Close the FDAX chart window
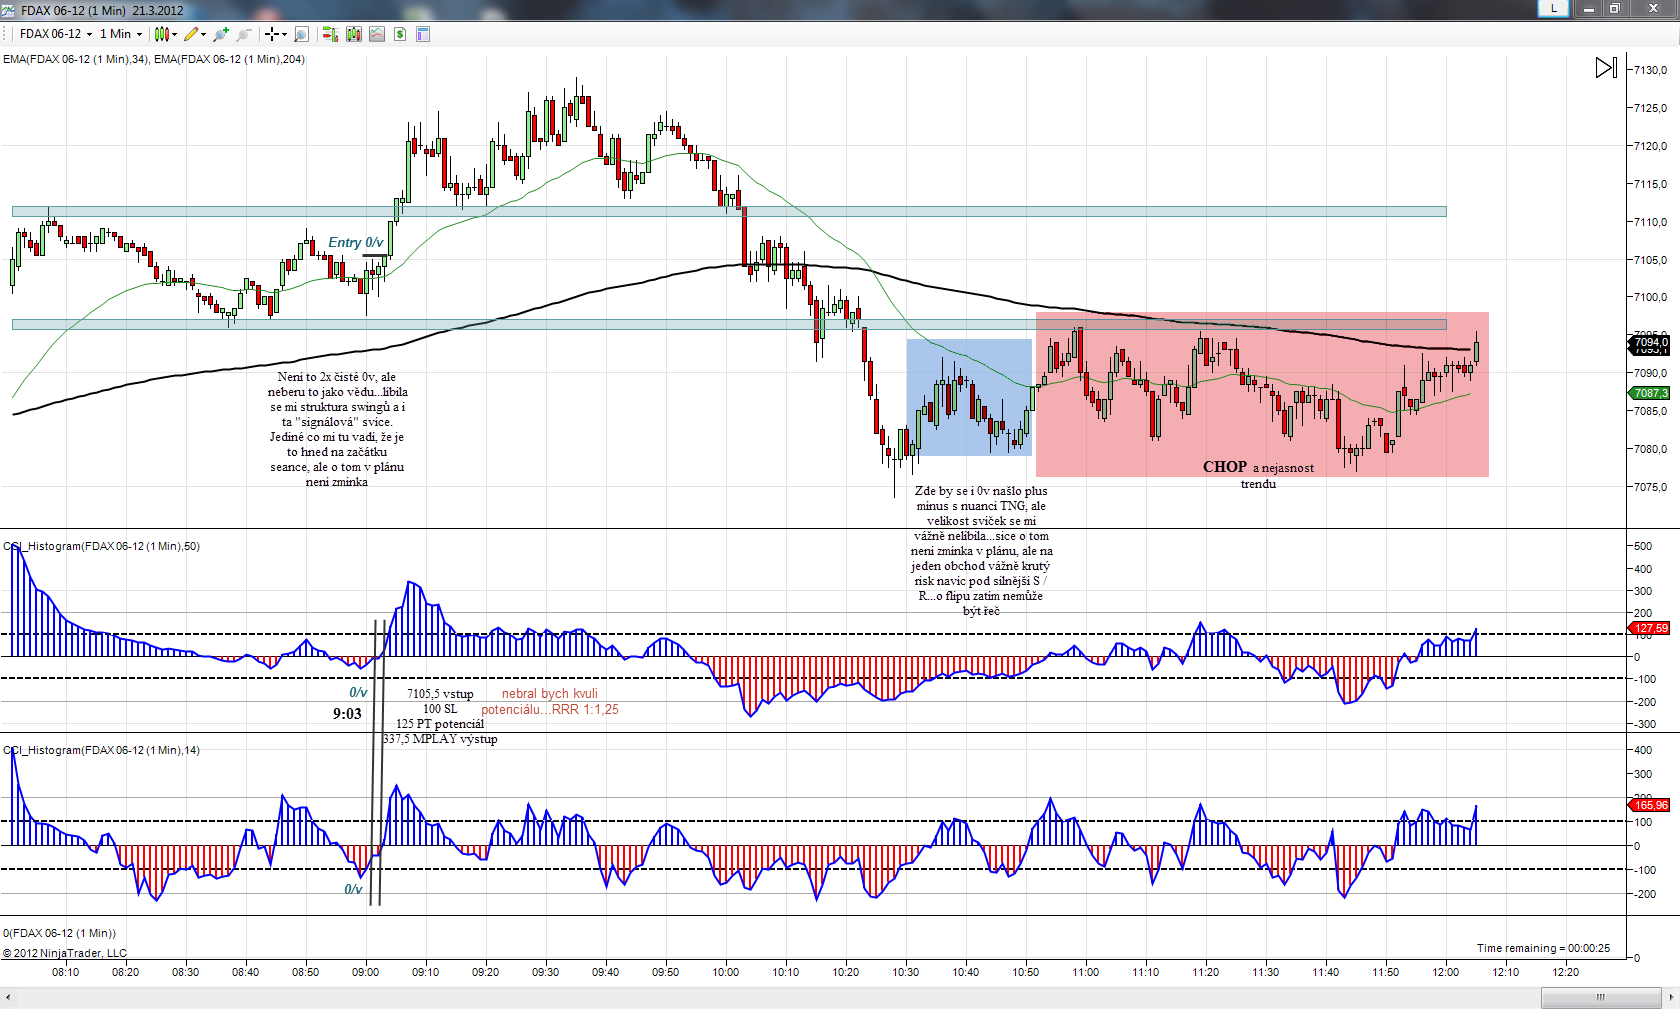This screenshot has height=1009, width=1680. tap(1653, 8)
